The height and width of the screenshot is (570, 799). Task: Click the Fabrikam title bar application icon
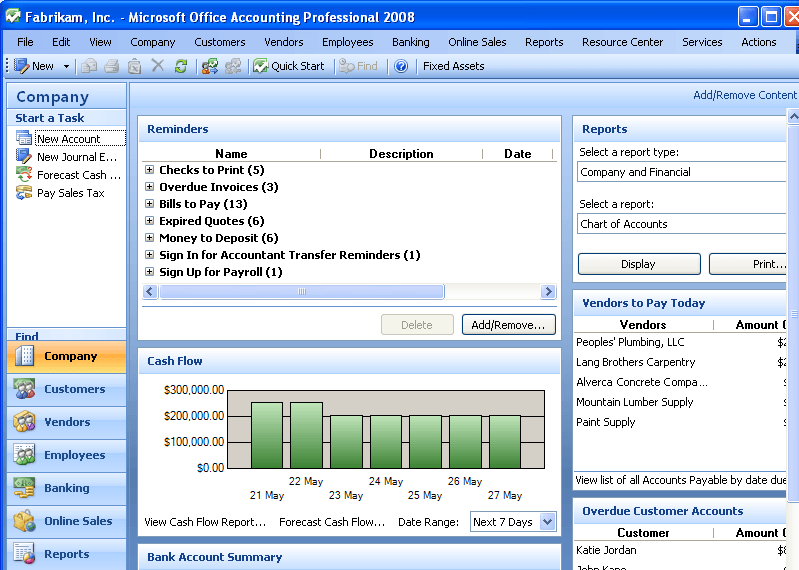pos(13,16)
